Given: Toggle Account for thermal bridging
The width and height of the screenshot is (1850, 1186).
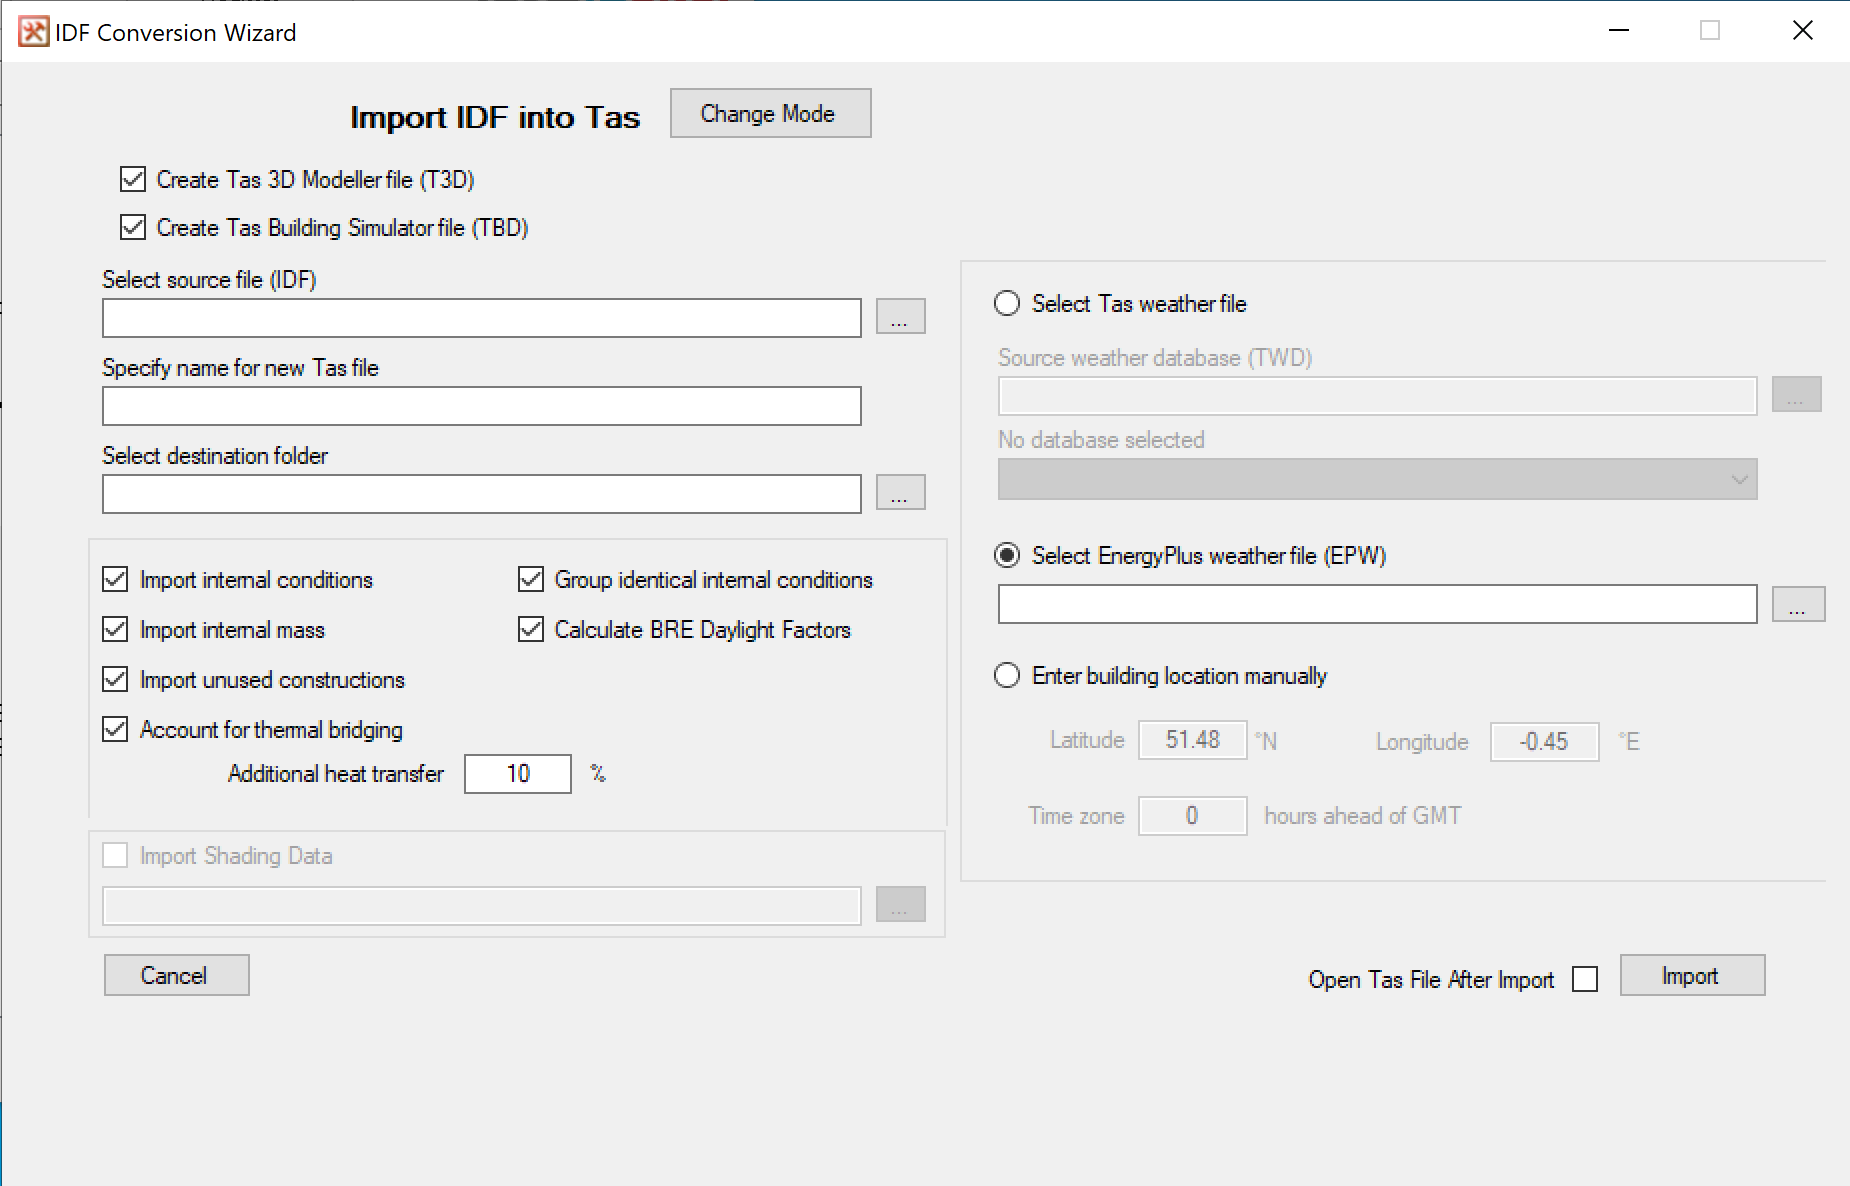Looking at the screenshot, I should [114, 729].
